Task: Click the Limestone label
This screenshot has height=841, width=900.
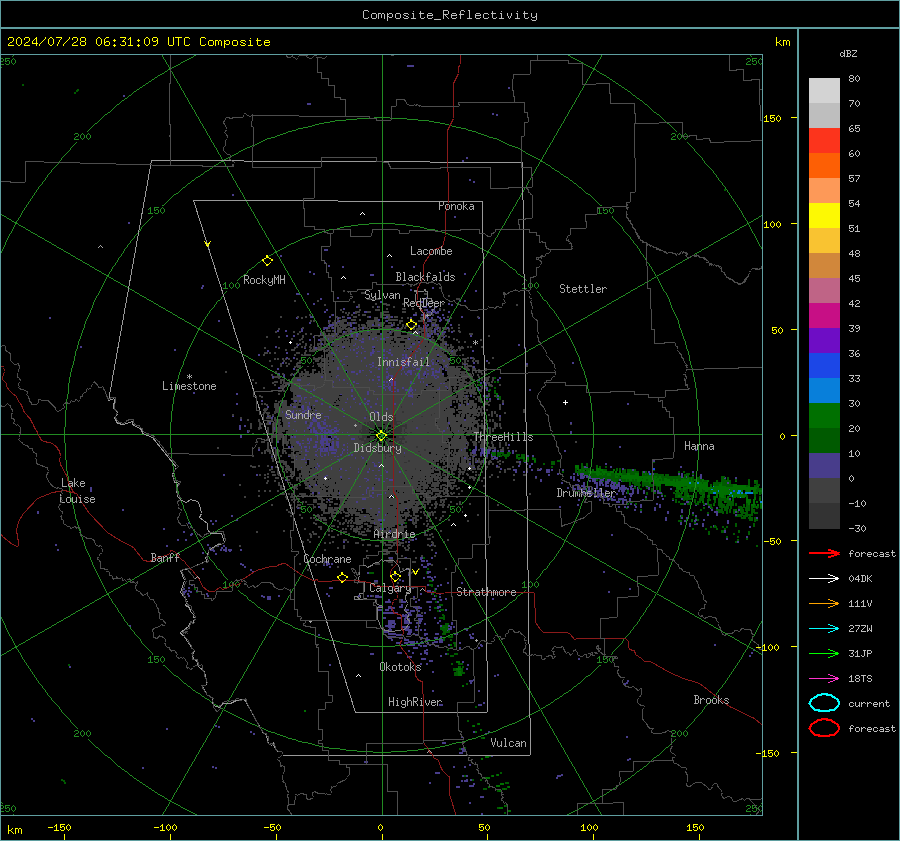Action: (189, 386)
